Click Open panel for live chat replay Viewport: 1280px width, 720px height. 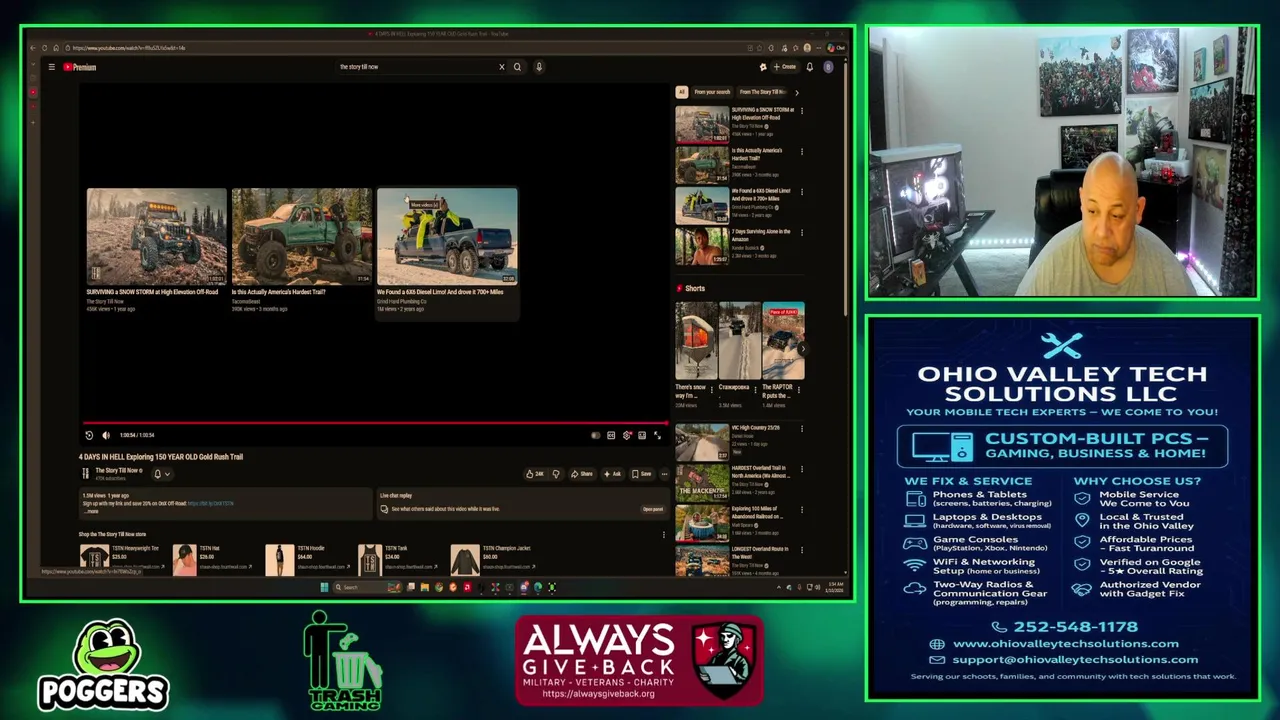pyautogui.click(x=653, y=509)
